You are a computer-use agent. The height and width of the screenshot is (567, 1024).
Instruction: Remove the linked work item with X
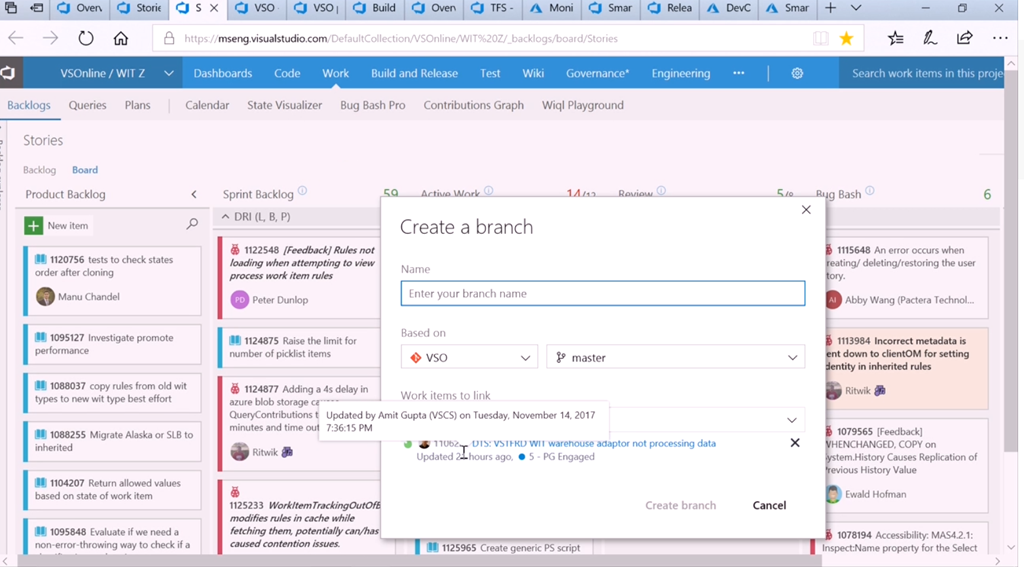point(795,443)
